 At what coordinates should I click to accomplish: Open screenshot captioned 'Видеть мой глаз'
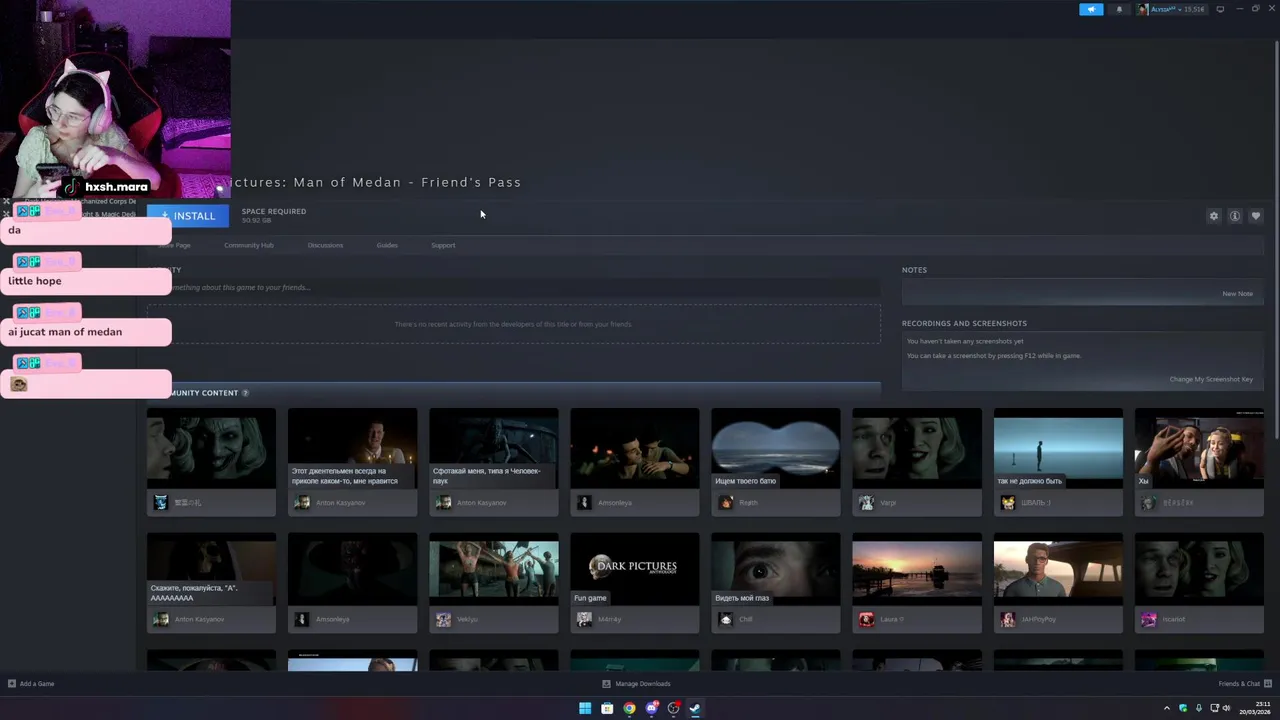tap(775, 568)
